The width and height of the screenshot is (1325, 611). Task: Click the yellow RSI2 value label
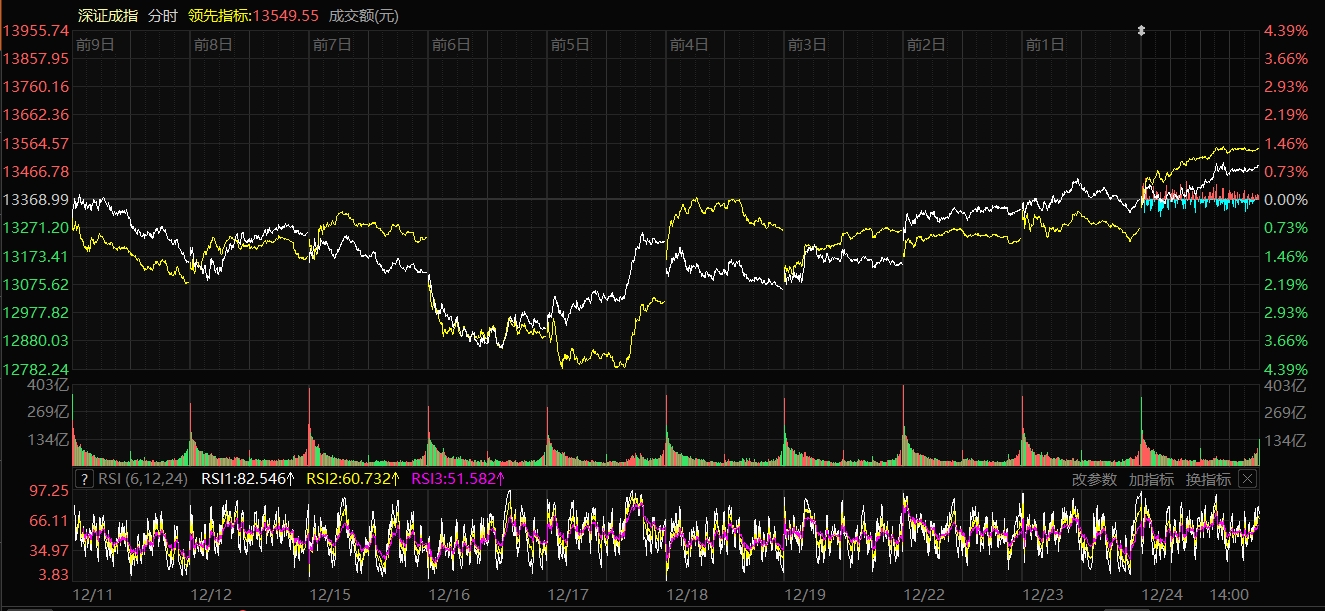tap(350, 479)
